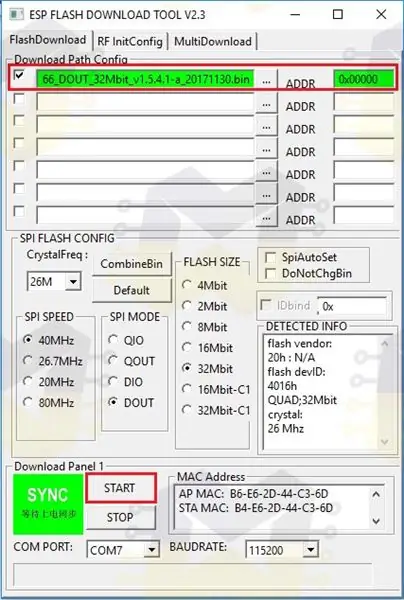Enable the seventh download path checkbox

coord(19,211)
